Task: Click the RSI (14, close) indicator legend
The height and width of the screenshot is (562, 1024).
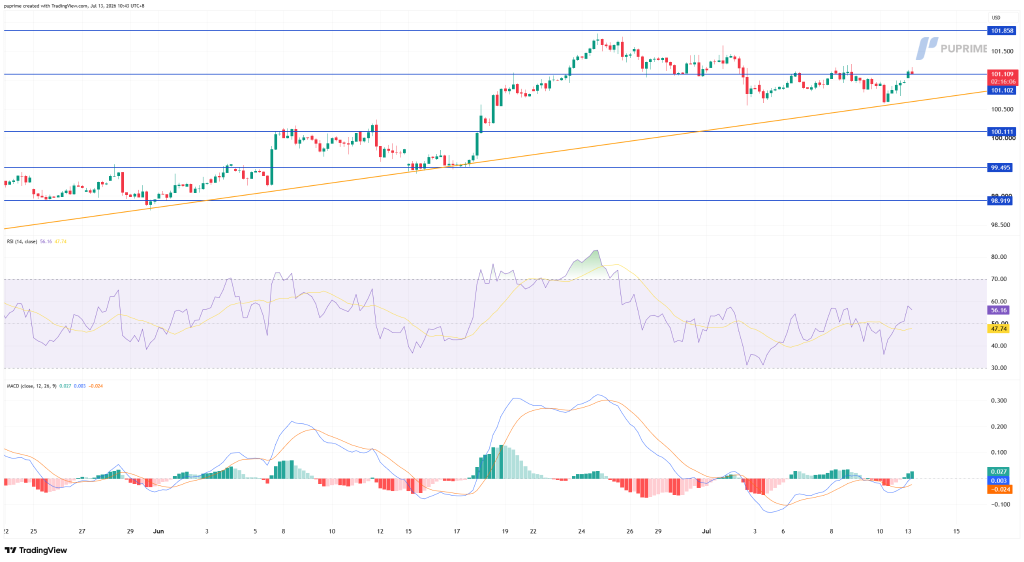Action: coord(21,242)
